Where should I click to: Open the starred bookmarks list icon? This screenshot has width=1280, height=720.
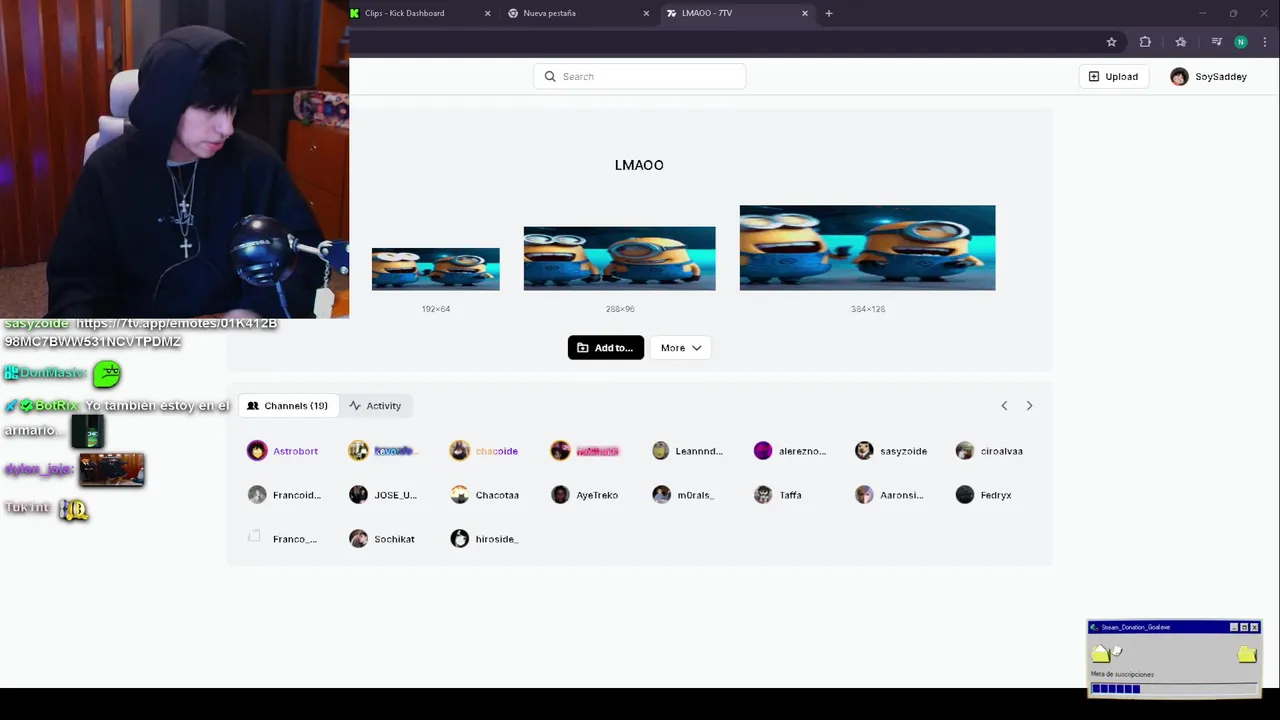1181,42
